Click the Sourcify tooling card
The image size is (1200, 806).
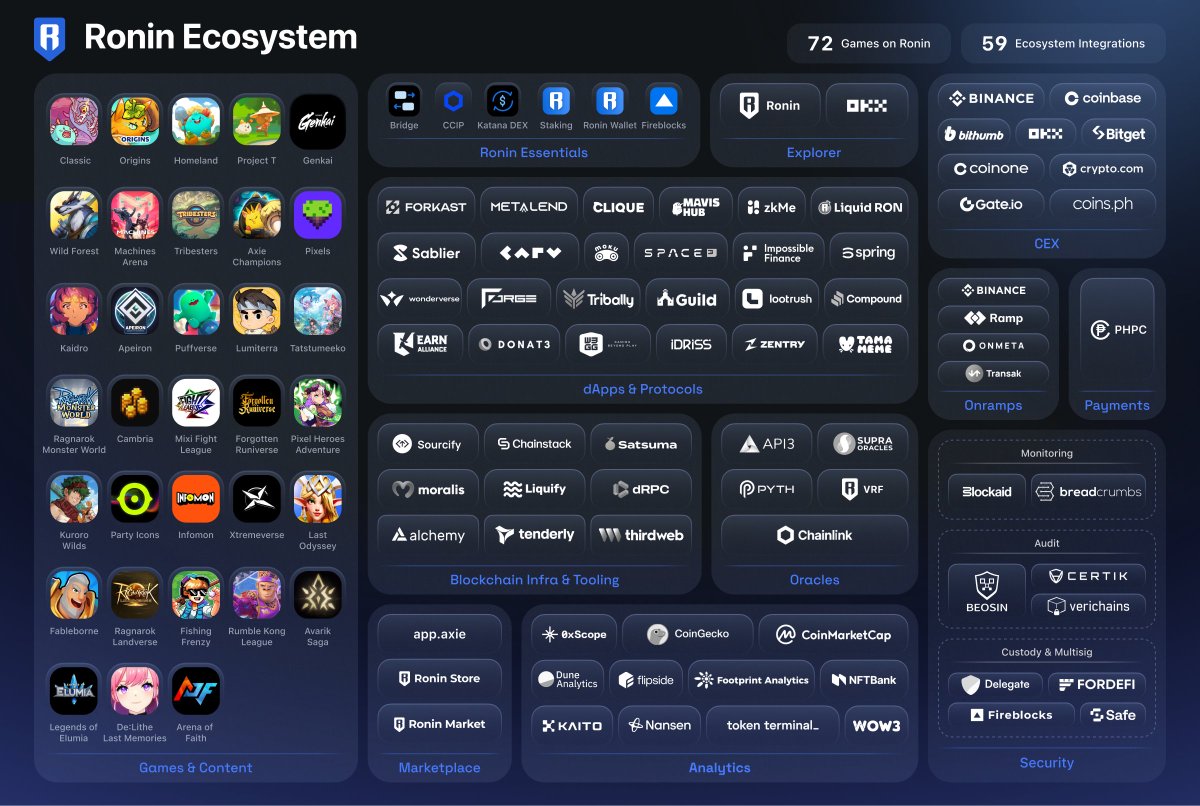click(x=428, y=444)
